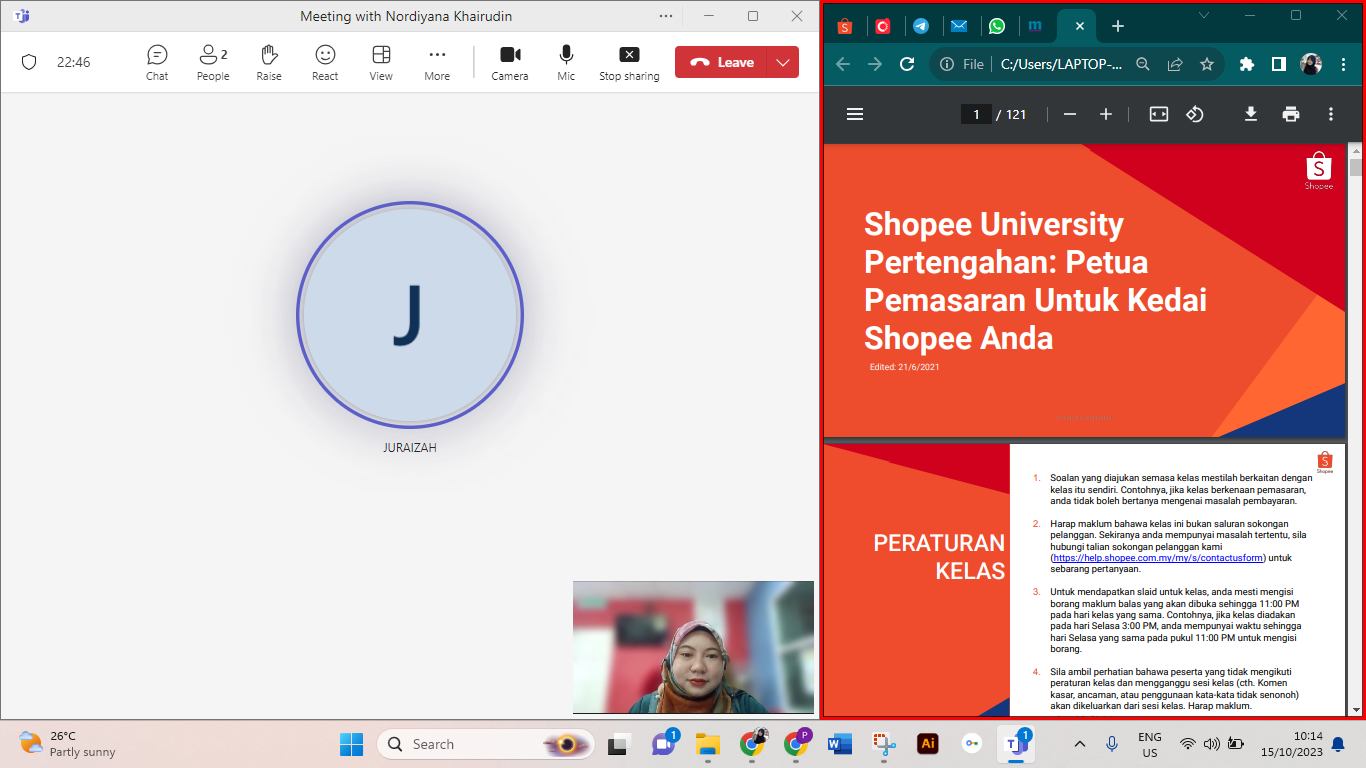Open PDF viewer more actions menu
The height and width of the screenshot is (768, 1366).
pyautogui.click(x=1331, y=114)
